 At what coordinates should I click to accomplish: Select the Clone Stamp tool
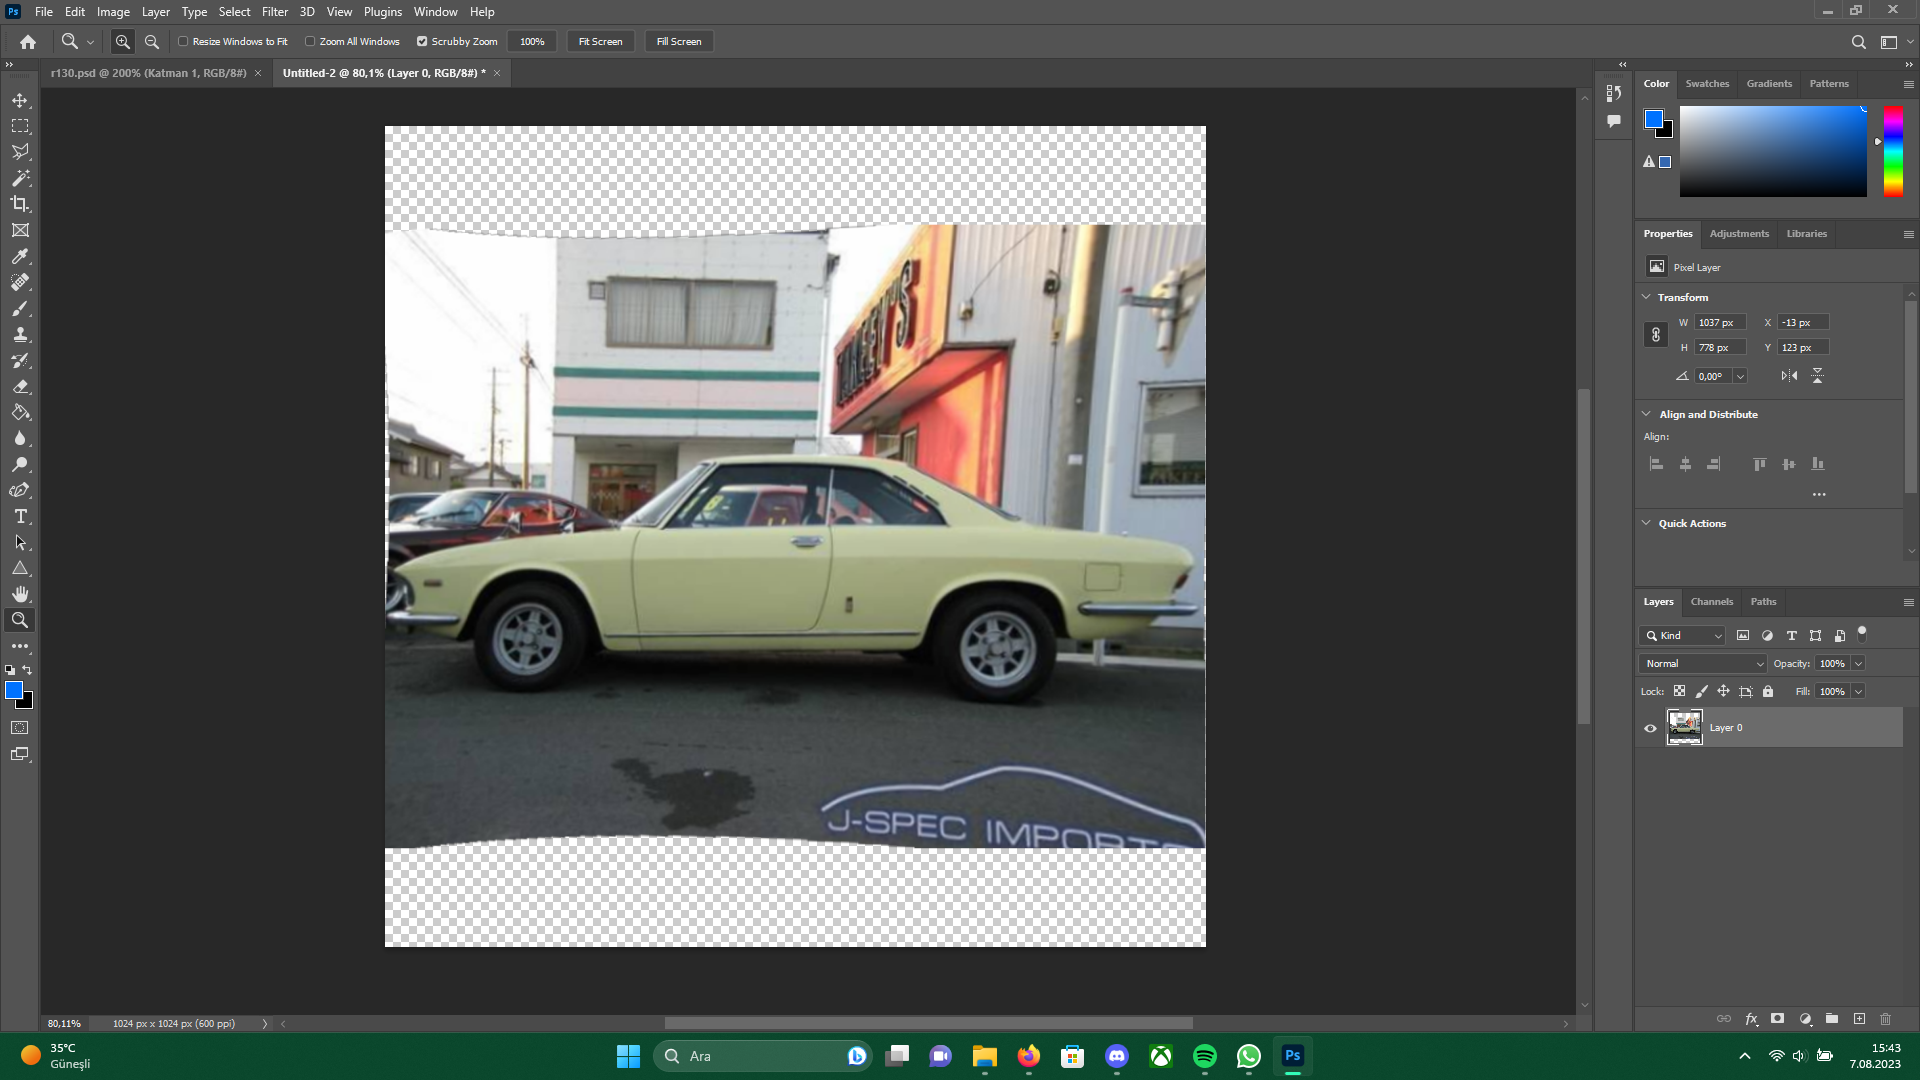20,334
